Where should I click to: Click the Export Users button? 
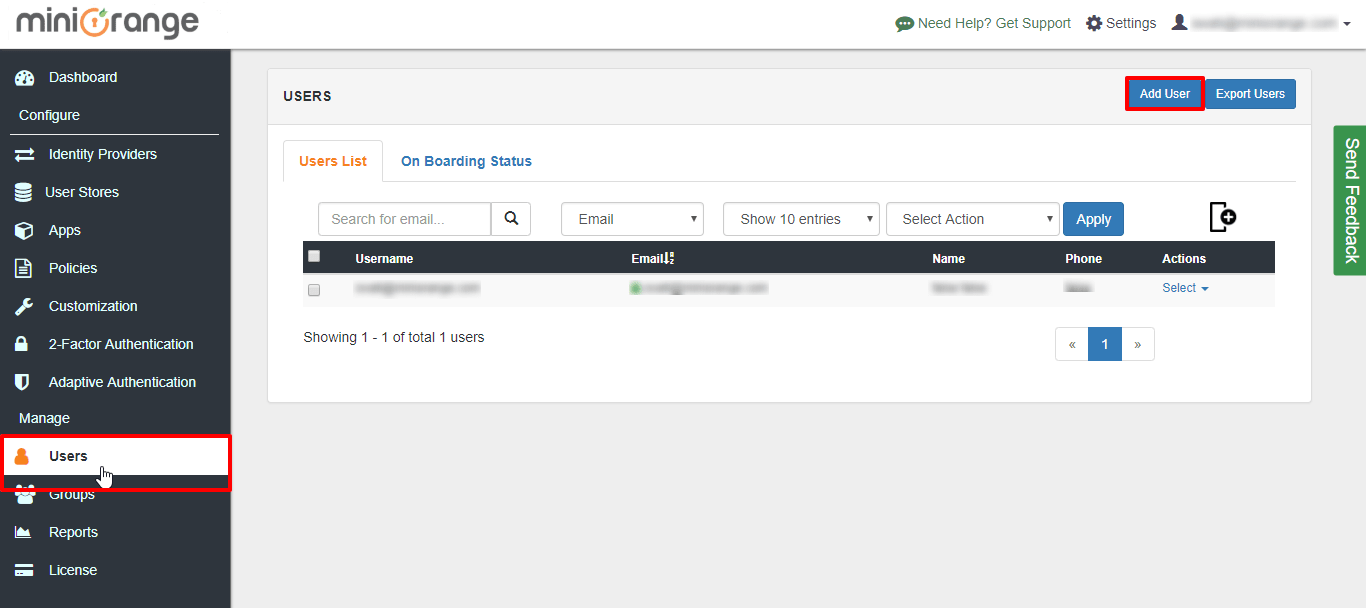pos(1250,94)
